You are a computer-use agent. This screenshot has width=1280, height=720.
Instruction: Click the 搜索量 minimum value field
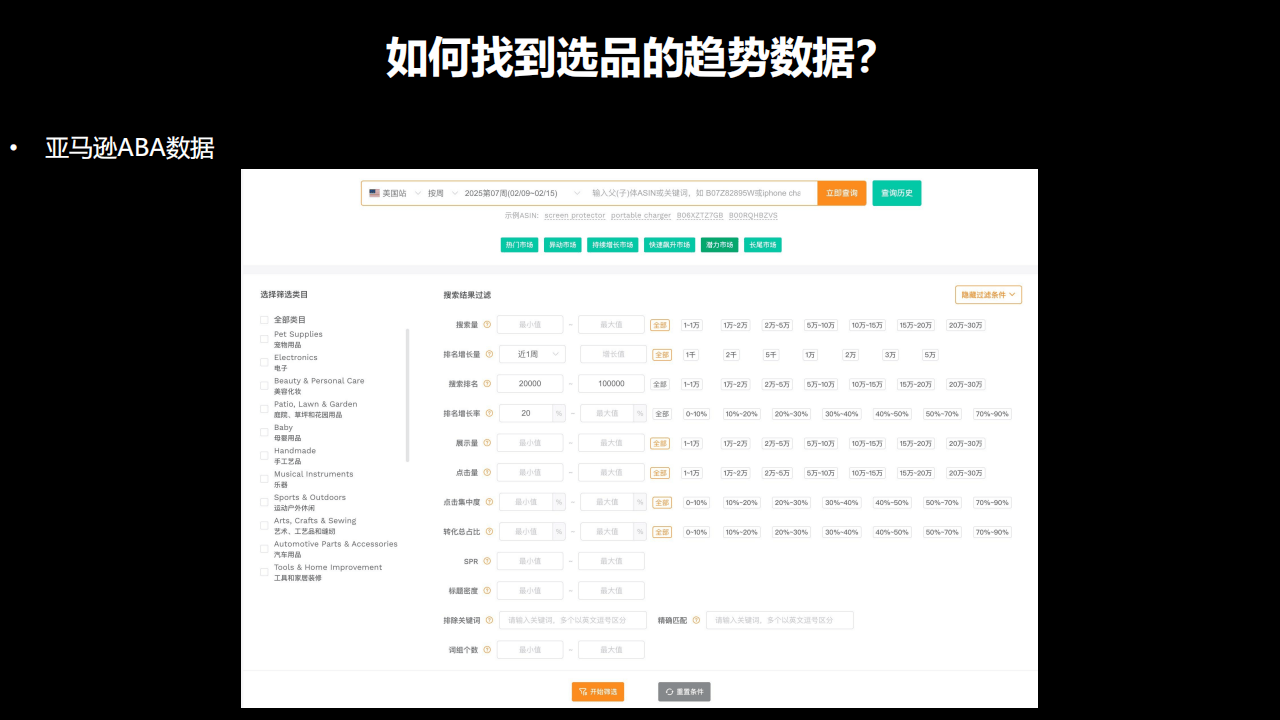[x=530, y=325]
